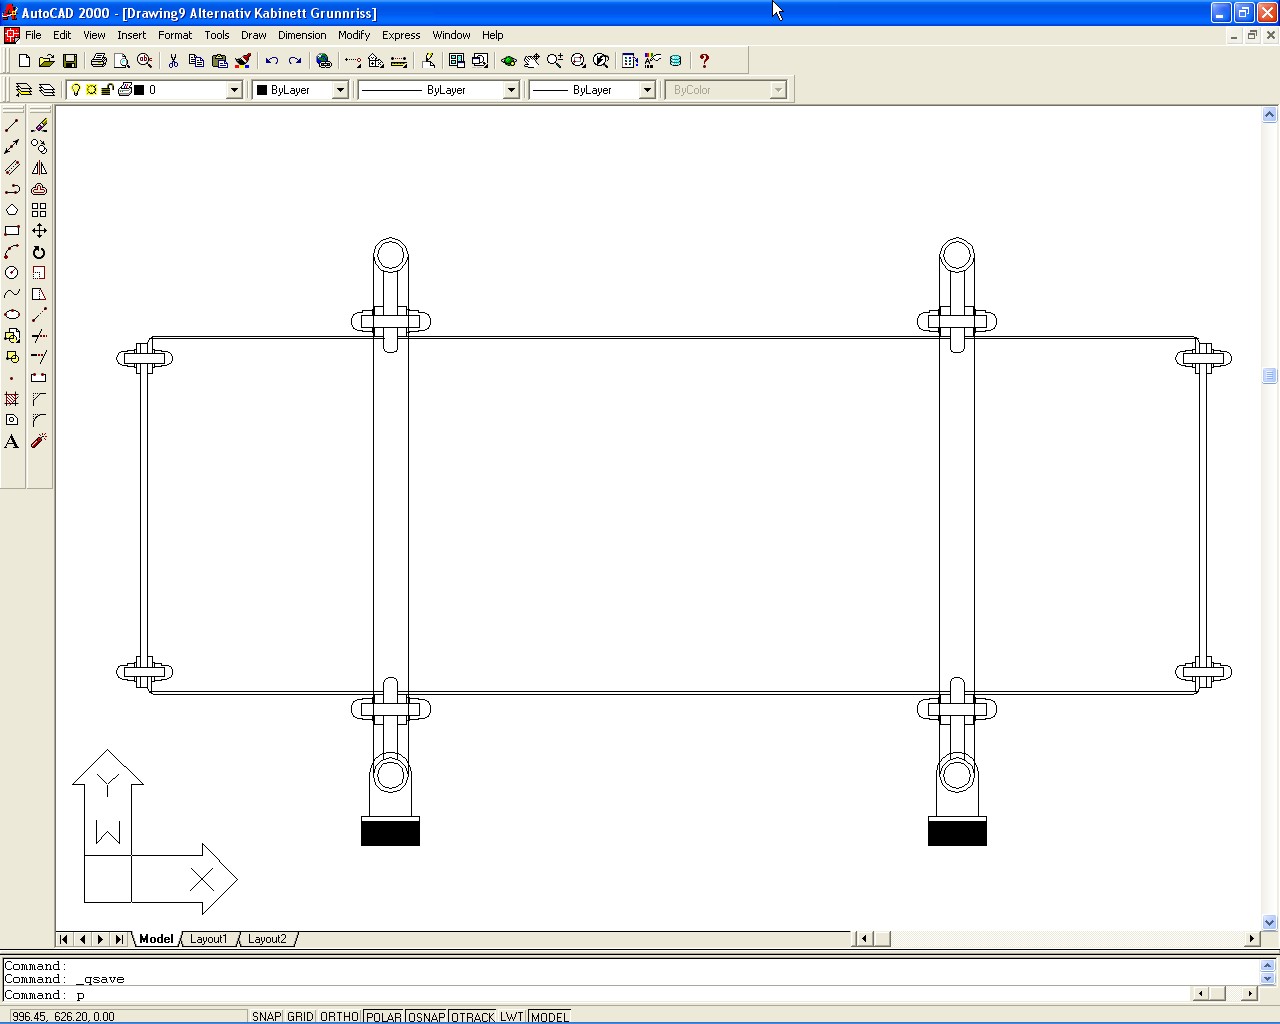Select the Circle draw tool
1280x1024 pixels.
click(12, 273)
